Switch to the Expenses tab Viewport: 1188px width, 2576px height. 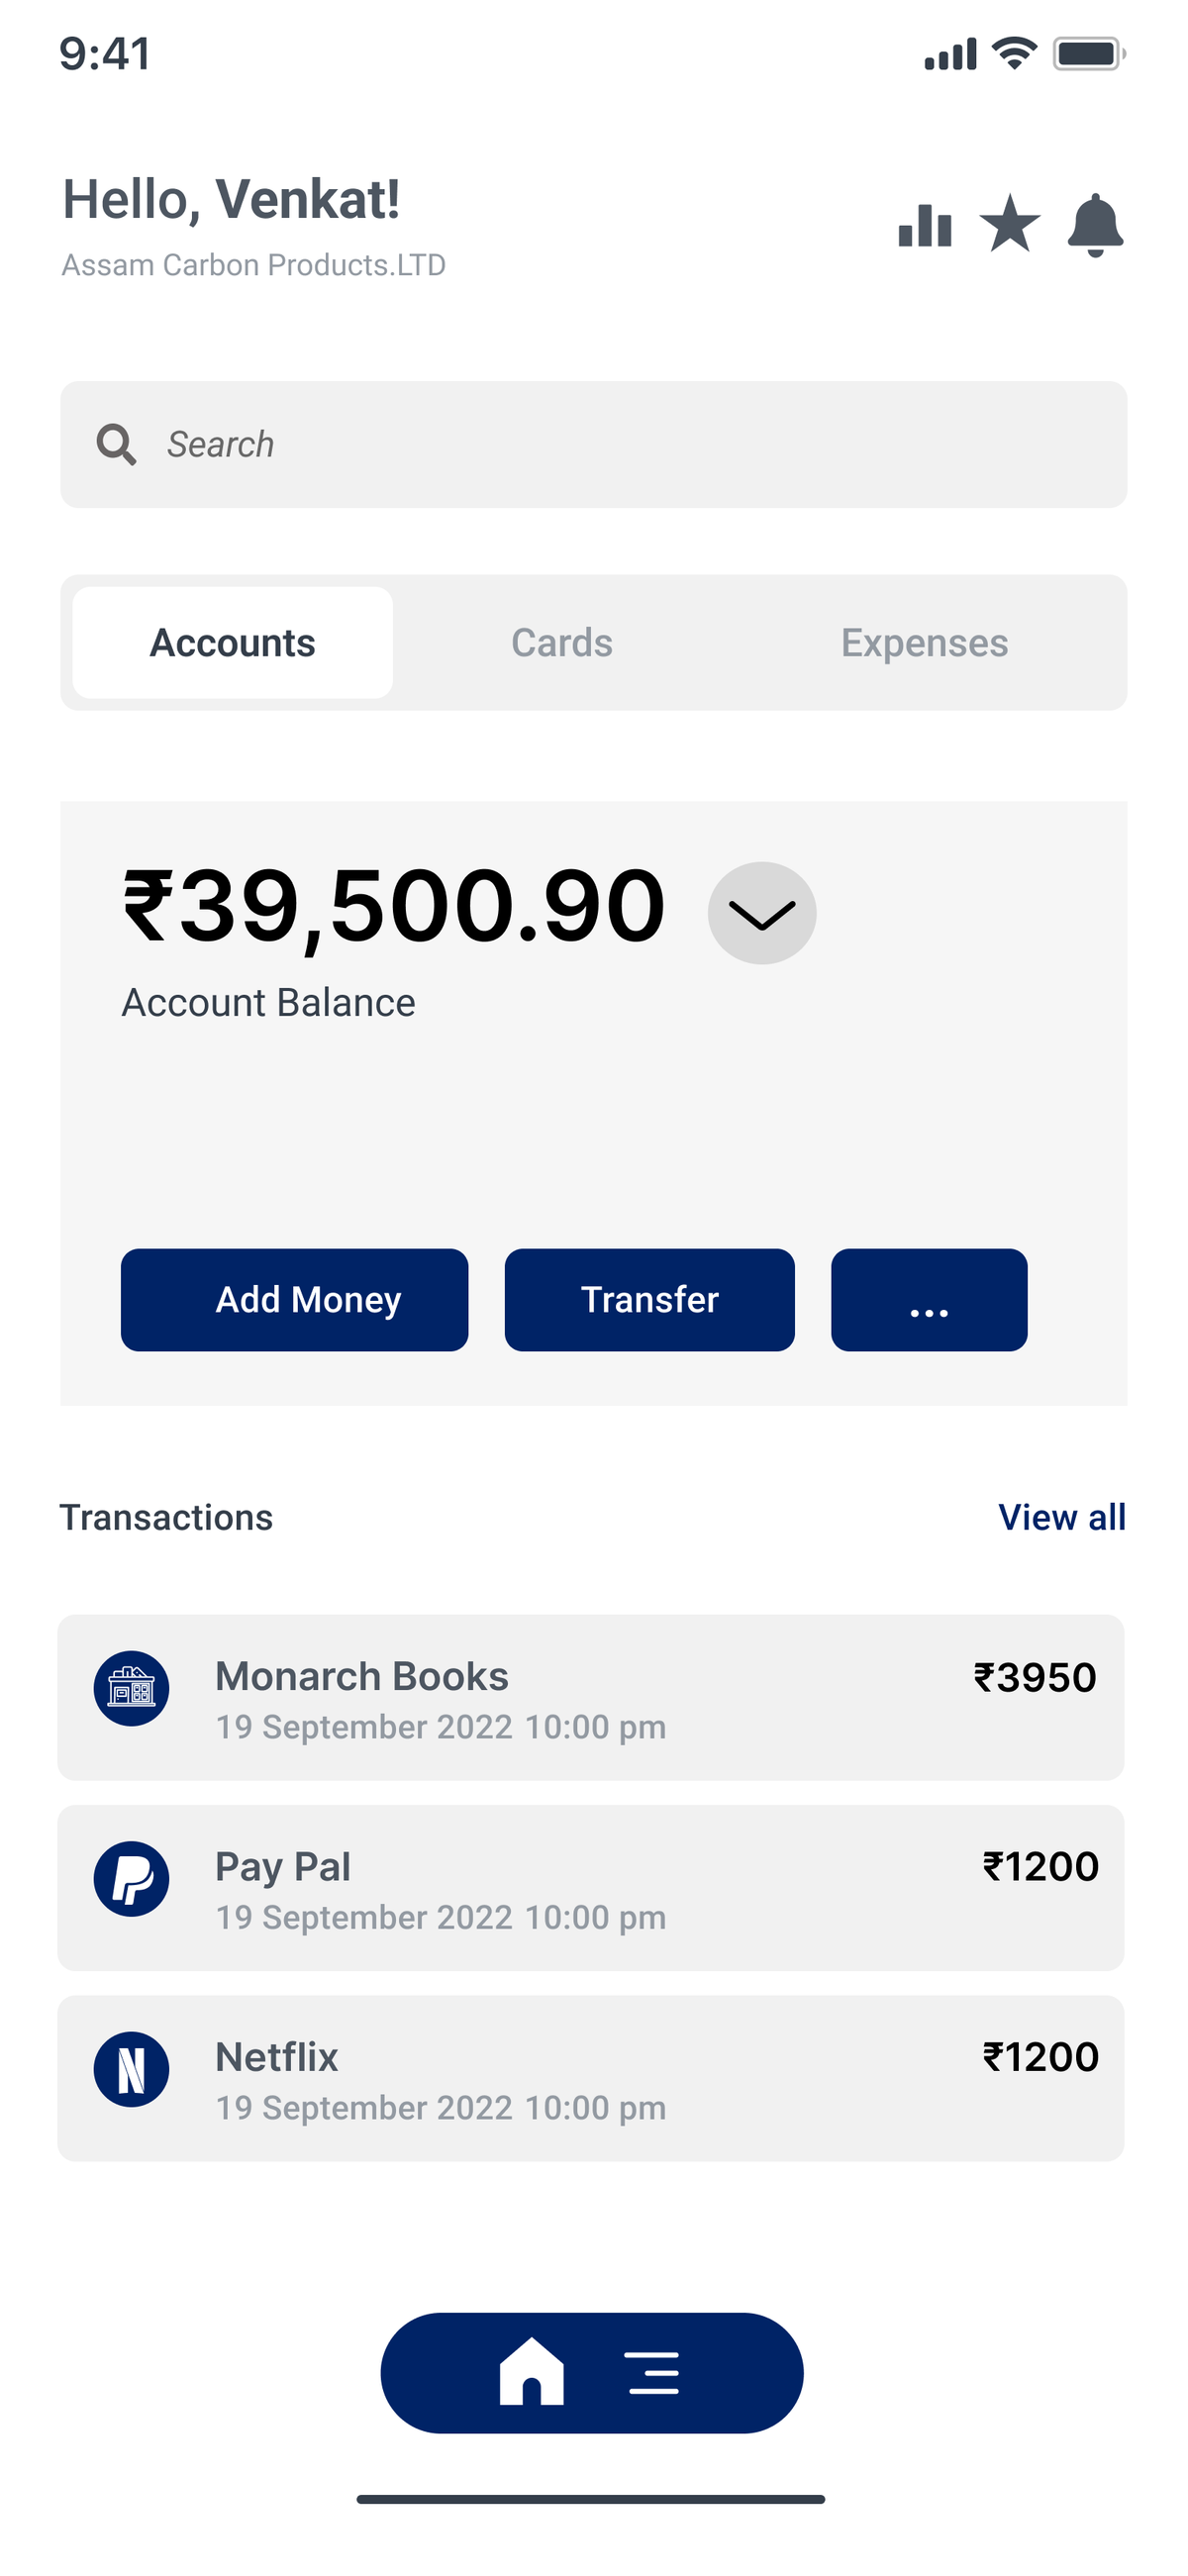click(924, 643)
